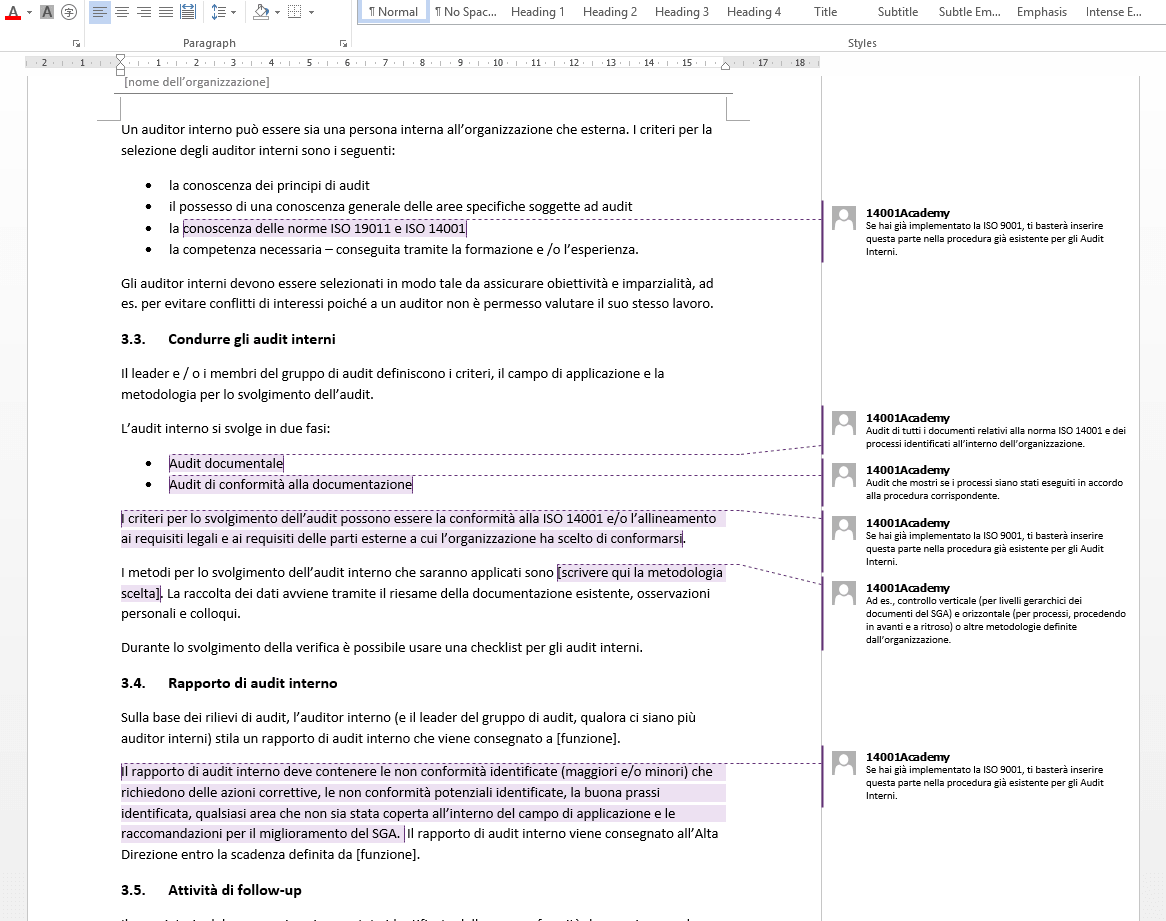Screen dimensions: 1166x921
Task: Click the justify text icon
Action: (166, 12)
